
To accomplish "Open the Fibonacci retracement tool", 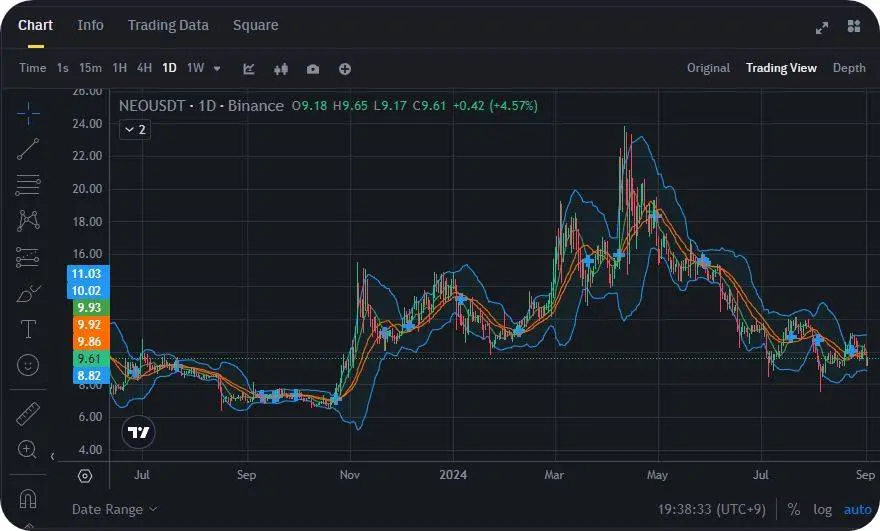I will [x=28, y=185].
